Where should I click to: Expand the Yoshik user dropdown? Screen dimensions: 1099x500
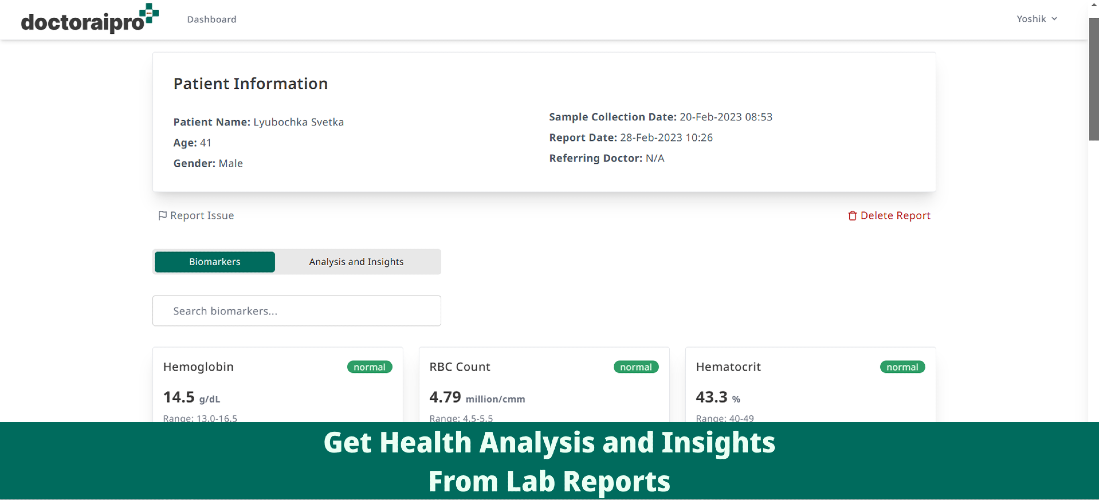[x=1037, y=19]
